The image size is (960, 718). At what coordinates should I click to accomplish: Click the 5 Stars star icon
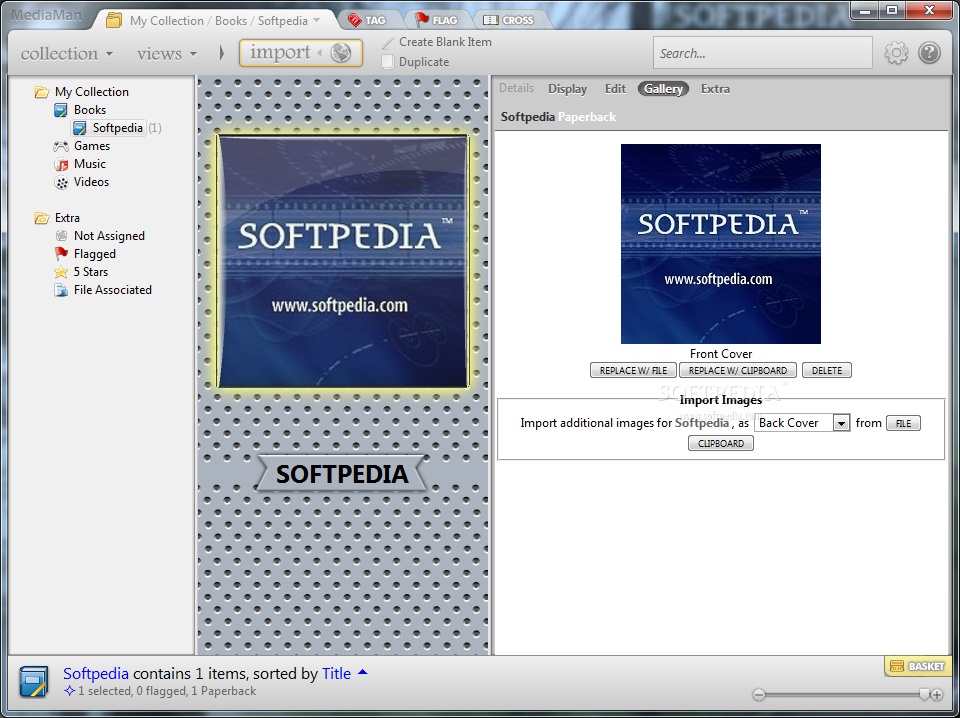(x=61, y=272)
